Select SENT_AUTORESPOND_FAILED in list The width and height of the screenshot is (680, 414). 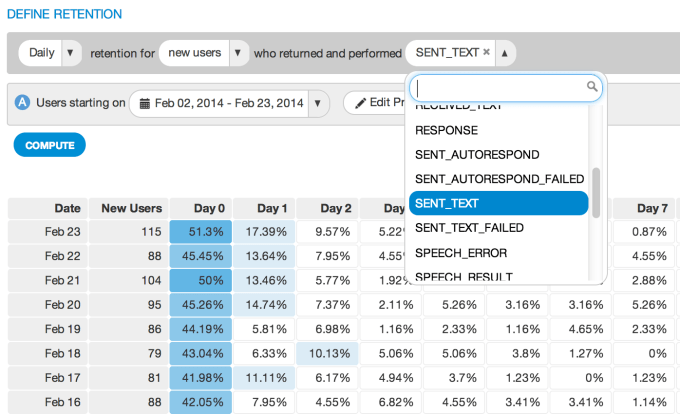pyautogui.click(x=499, y=179)
